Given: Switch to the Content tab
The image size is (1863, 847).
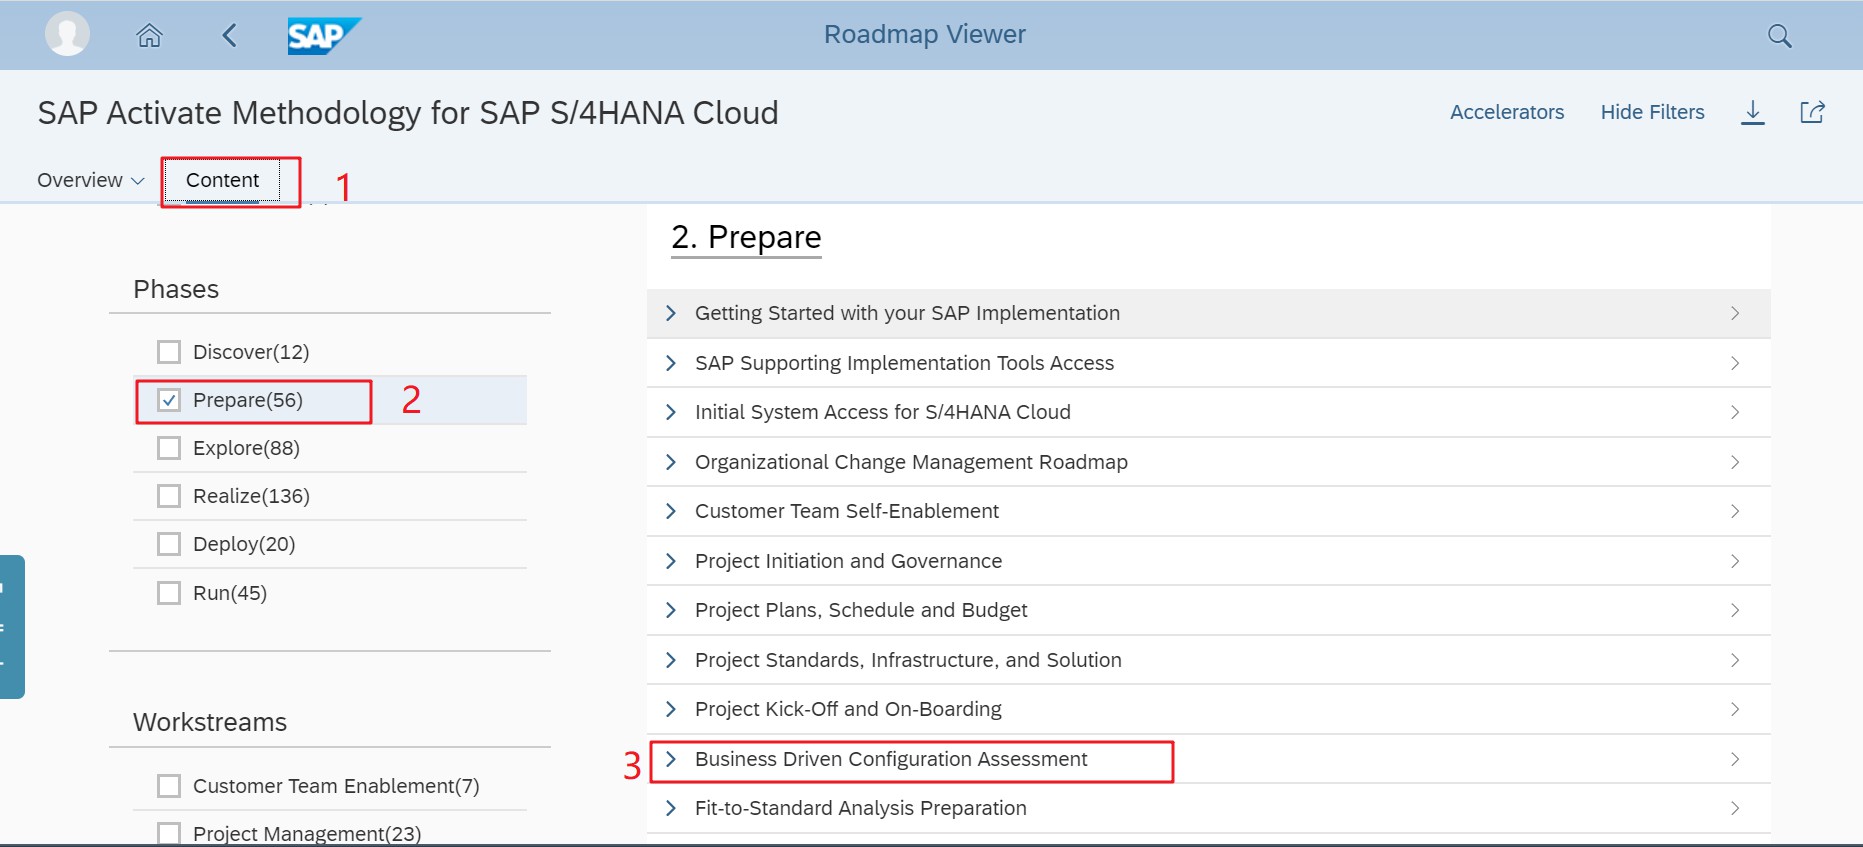Looking at the screenshot, I should coord(222,180).
